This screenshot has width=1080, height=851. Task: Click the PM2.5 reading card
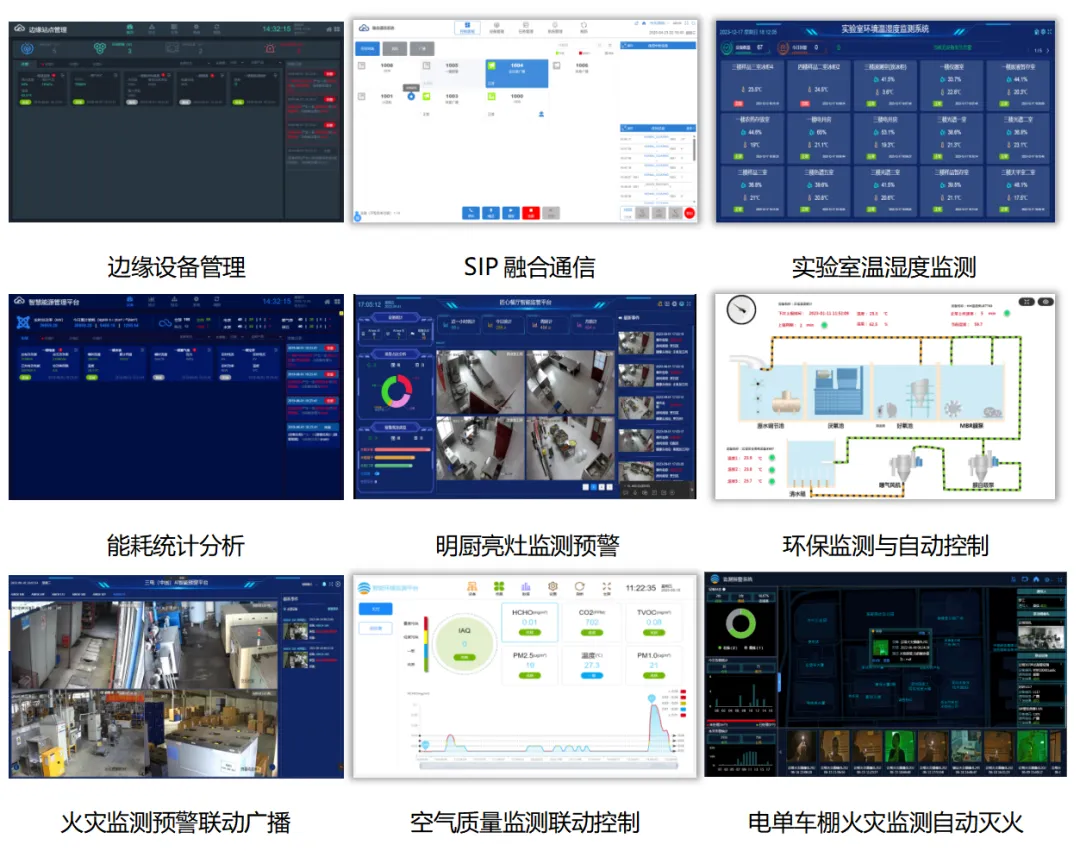[x=530, y=665]
